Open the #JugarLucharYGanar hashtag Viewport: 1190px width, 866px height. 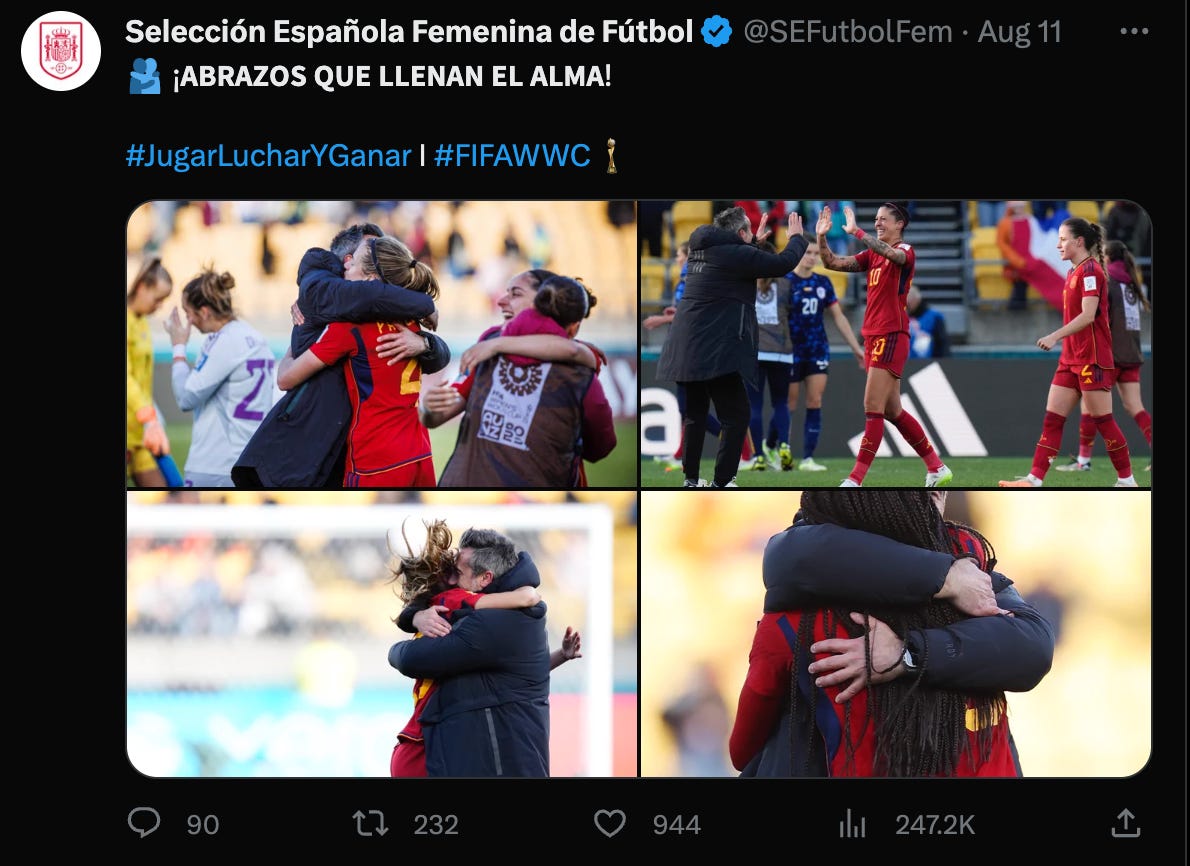click(269, 156)
